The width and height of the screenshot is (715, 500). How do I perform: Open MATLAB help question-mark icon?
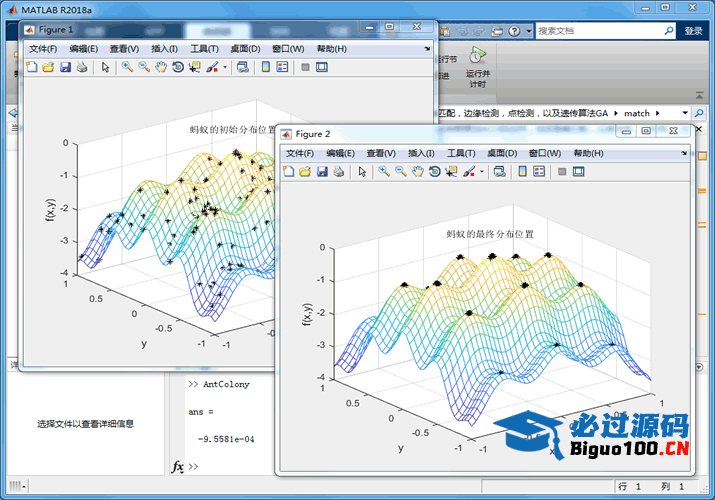[514, 31]
